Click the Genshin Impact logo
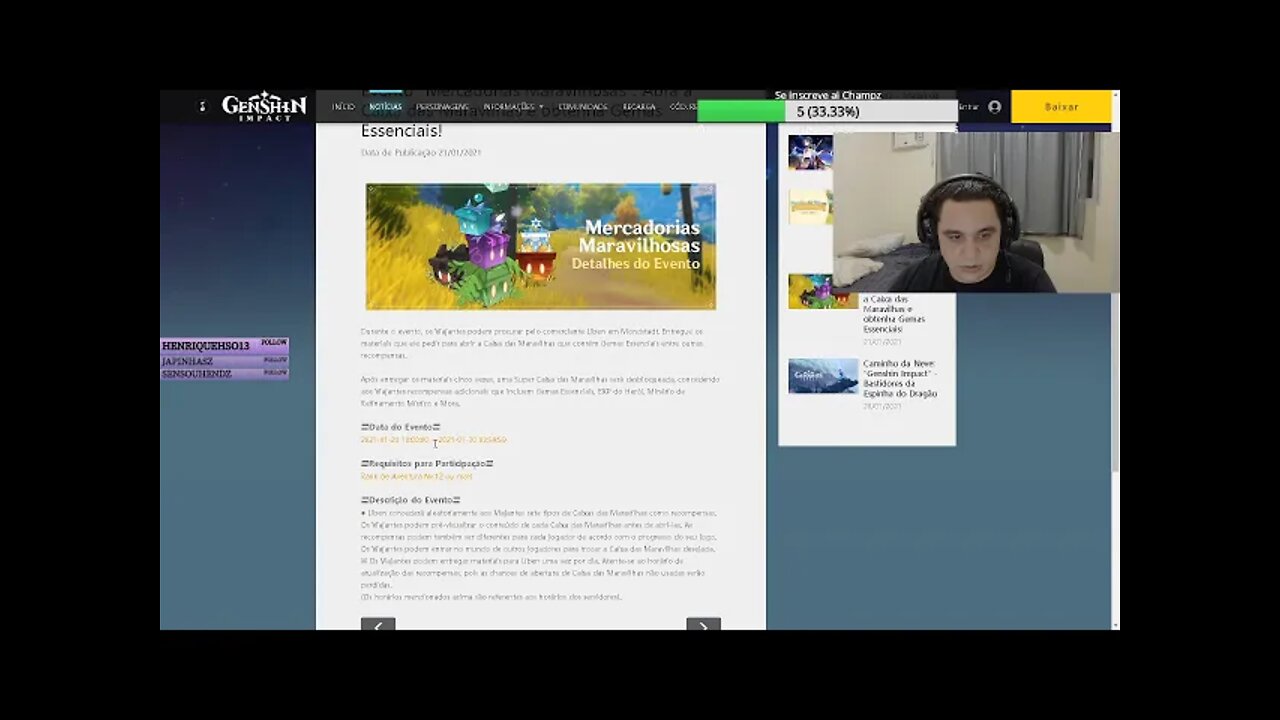1280x720 pixels. click(x=264, y=106)
